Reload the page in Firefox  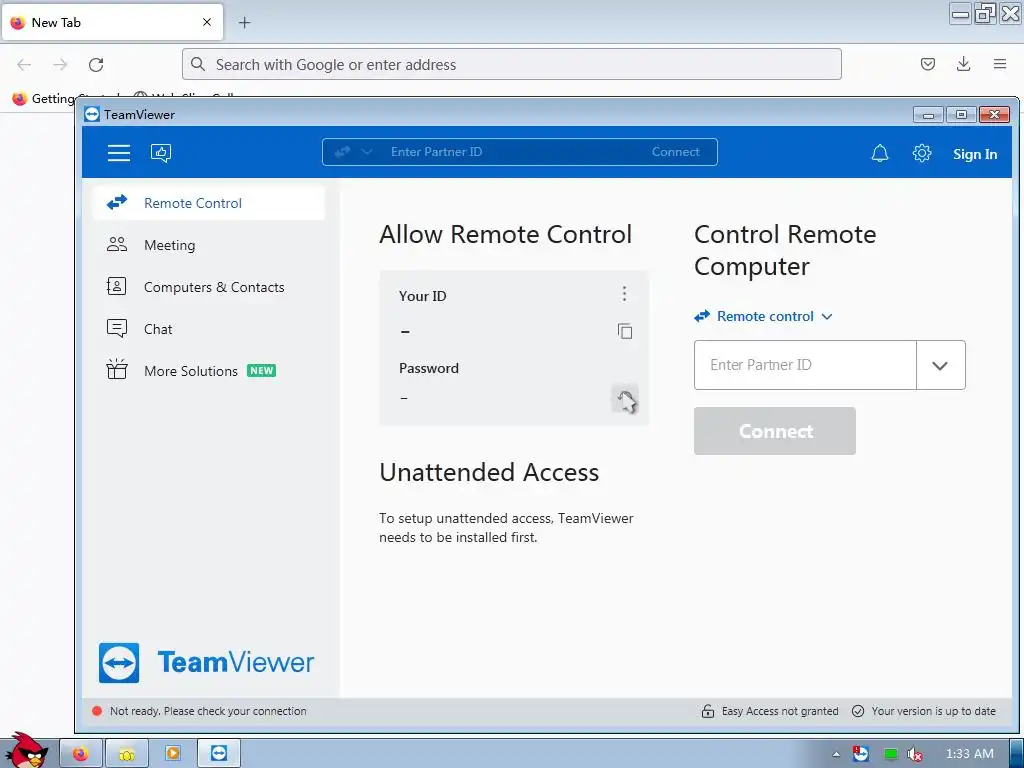pyautogui.click(x=96, y=64)
